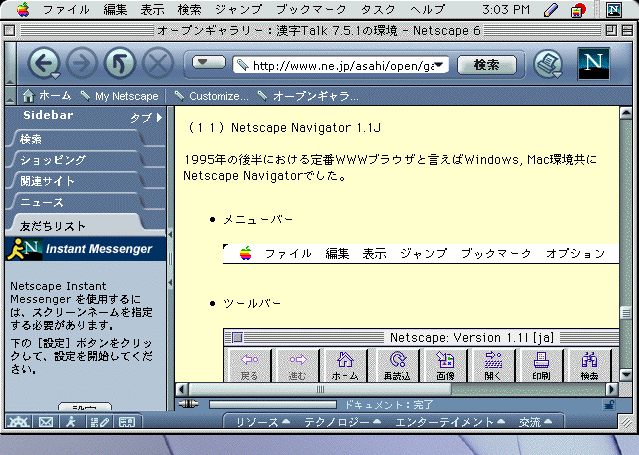
Task: Open 表示 menu in the Mac menu bar
Action: pyautogui.click(x=152, y=9)
